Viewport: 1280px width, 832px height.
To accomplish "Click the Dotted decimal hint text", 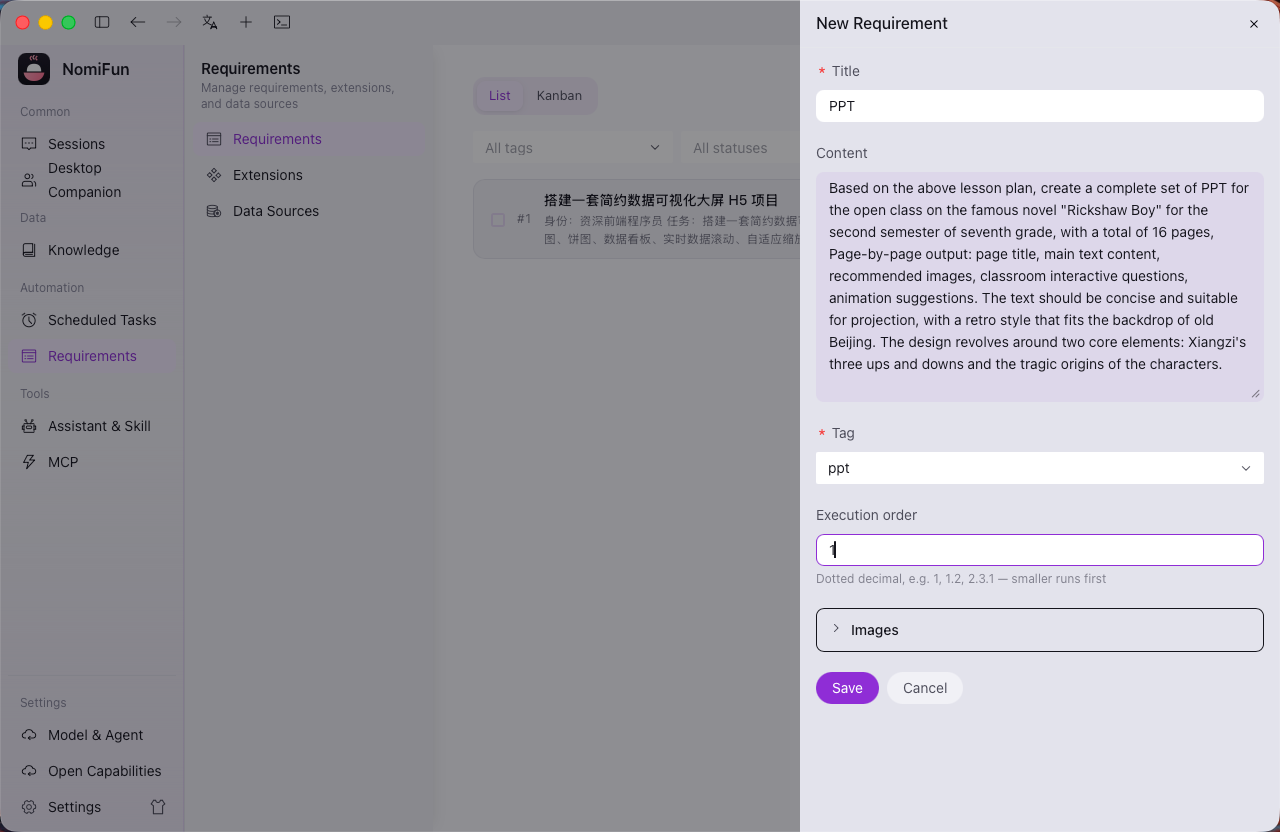I will click(x=961, y=579).
